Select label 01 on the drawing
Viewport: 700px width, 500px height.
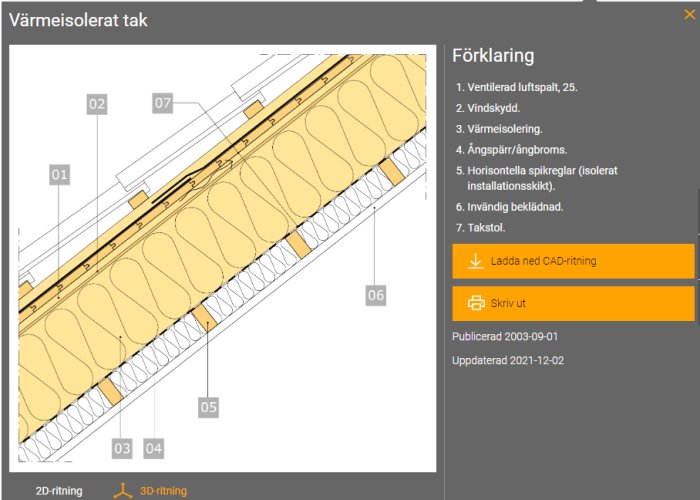click(60, 175)
